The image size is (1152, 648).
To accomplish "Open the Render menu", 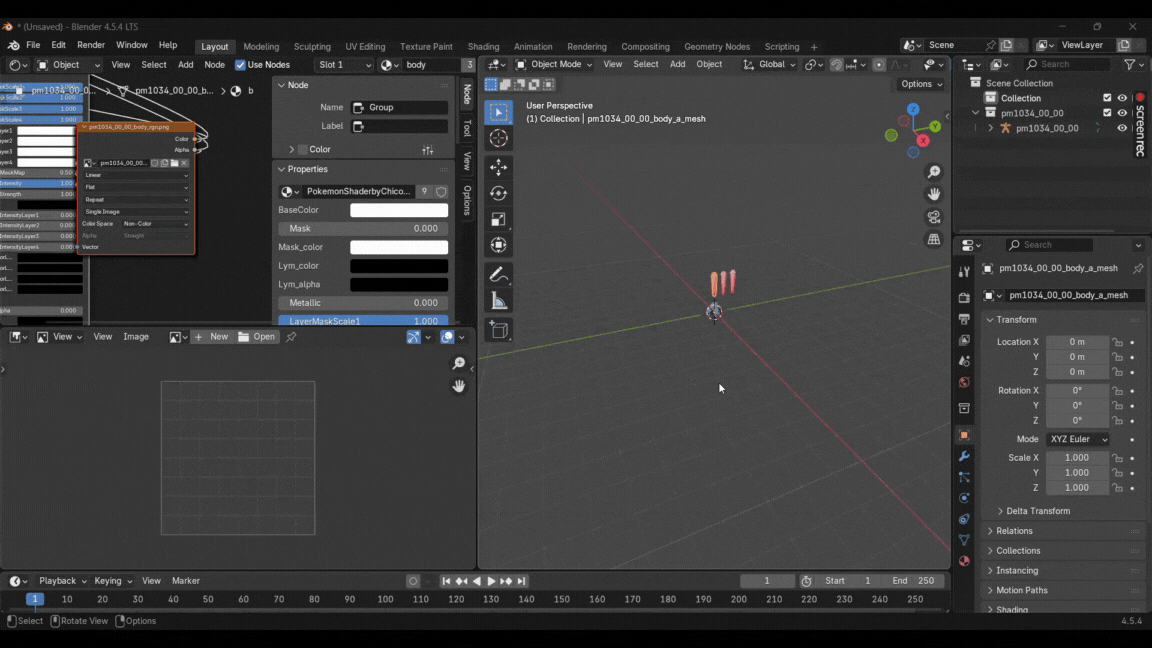I will tap(91, 45).
